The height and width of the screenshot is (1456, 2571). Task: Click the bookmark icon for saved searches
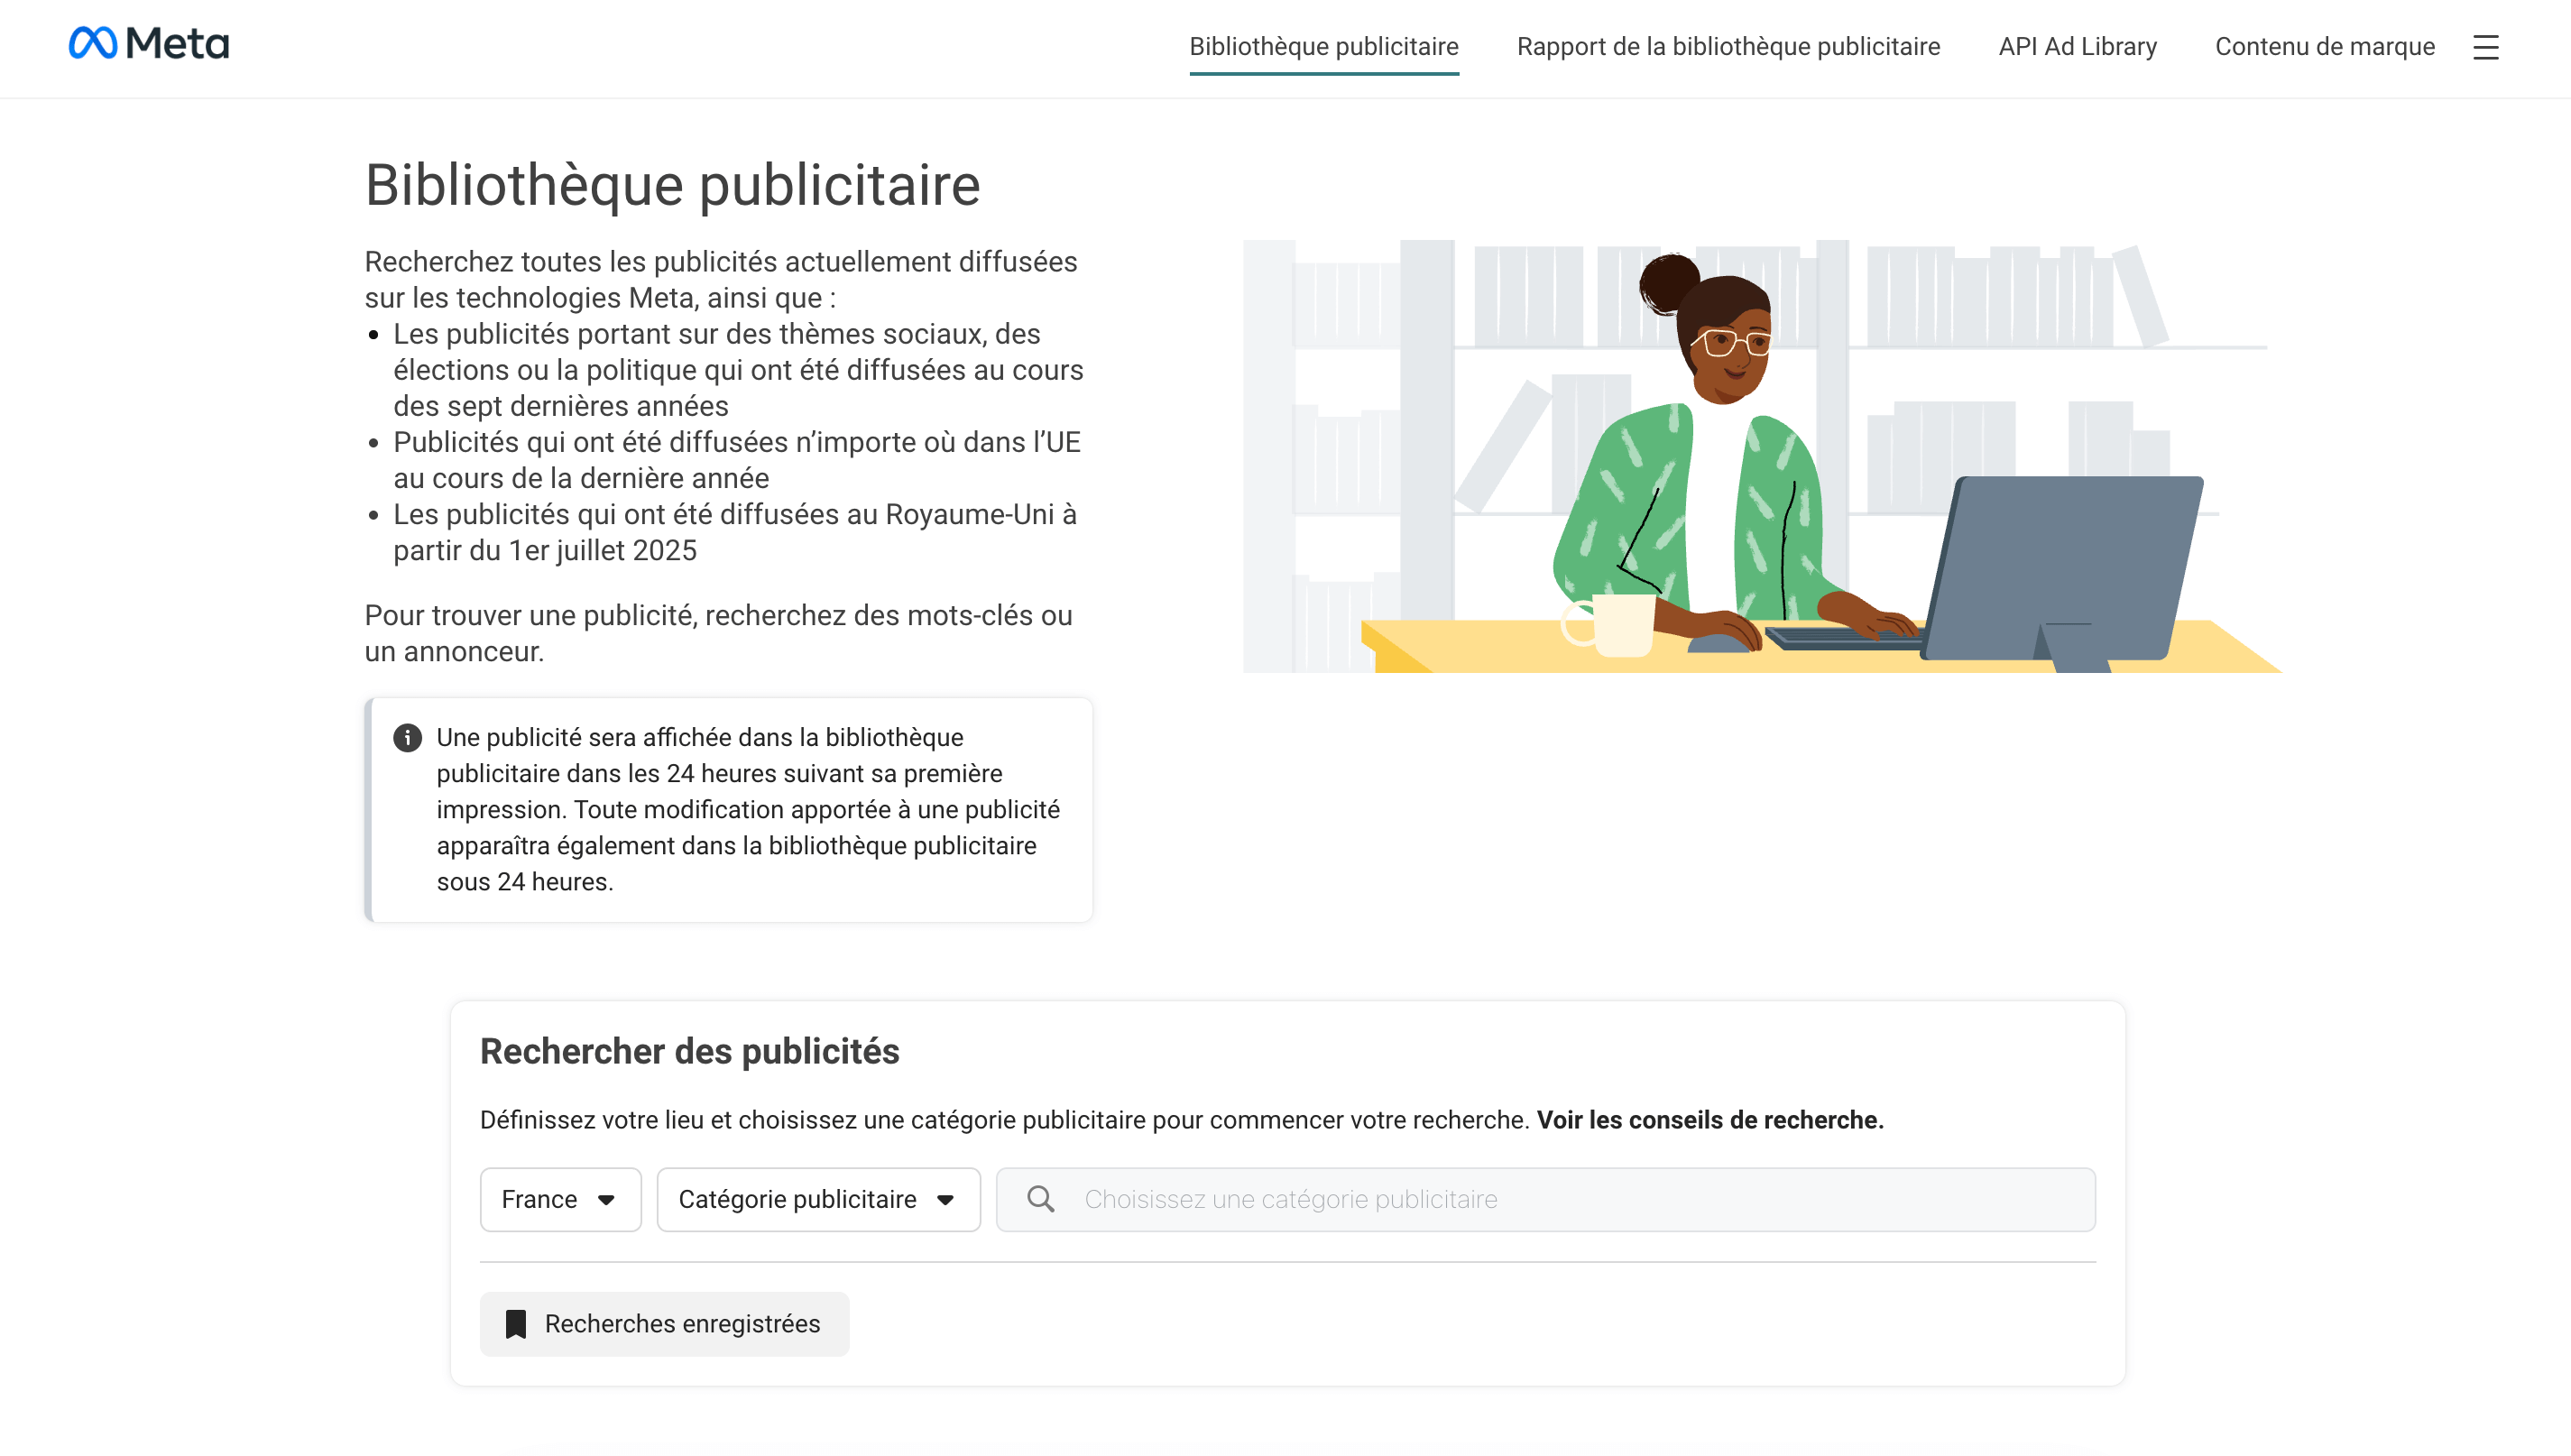516,1324
